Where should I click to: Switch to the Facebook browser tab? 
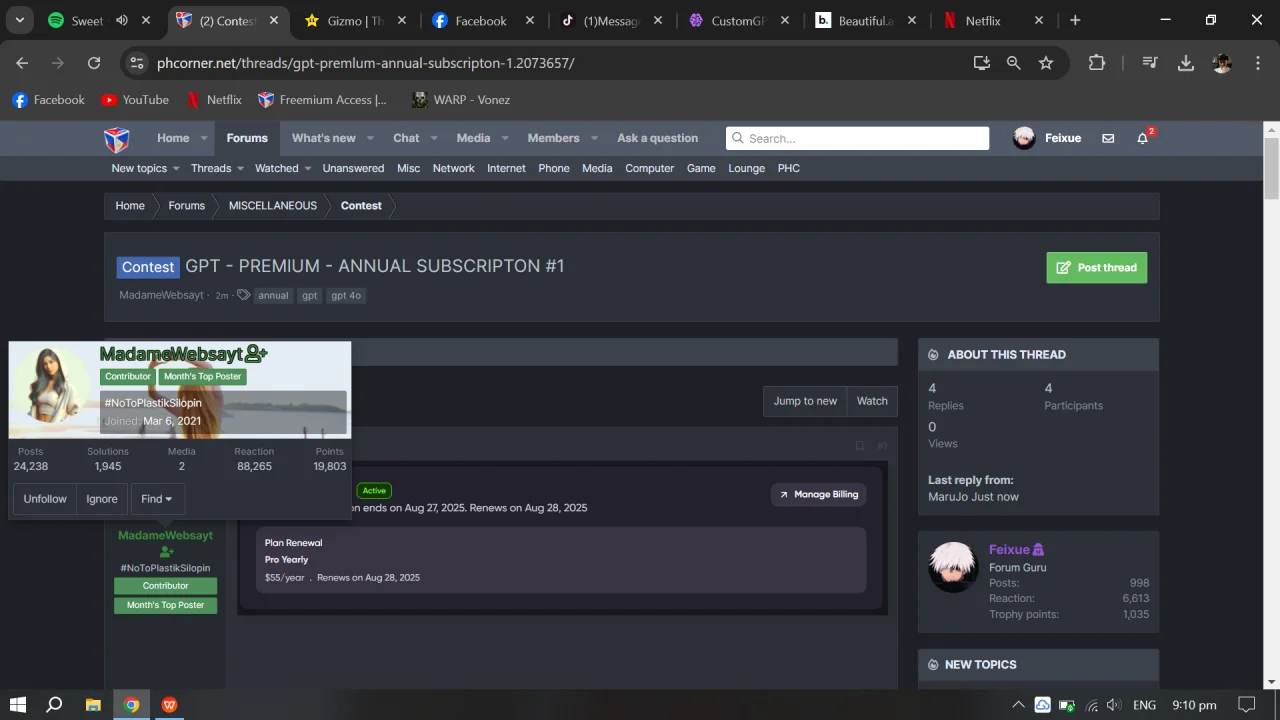482,20
